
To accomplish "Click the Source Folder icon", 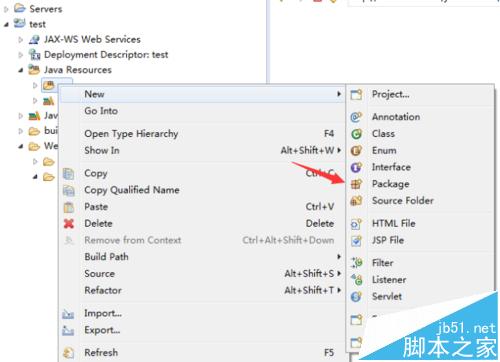I will pos(356,201).
